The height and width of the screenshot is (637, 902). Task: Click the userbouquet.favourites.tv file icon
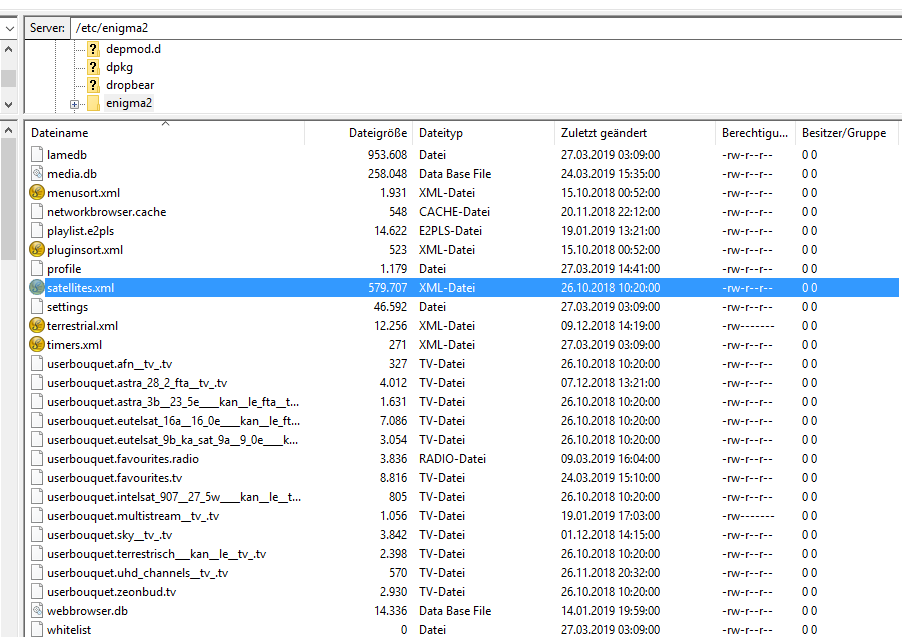(x=37, y=477)
